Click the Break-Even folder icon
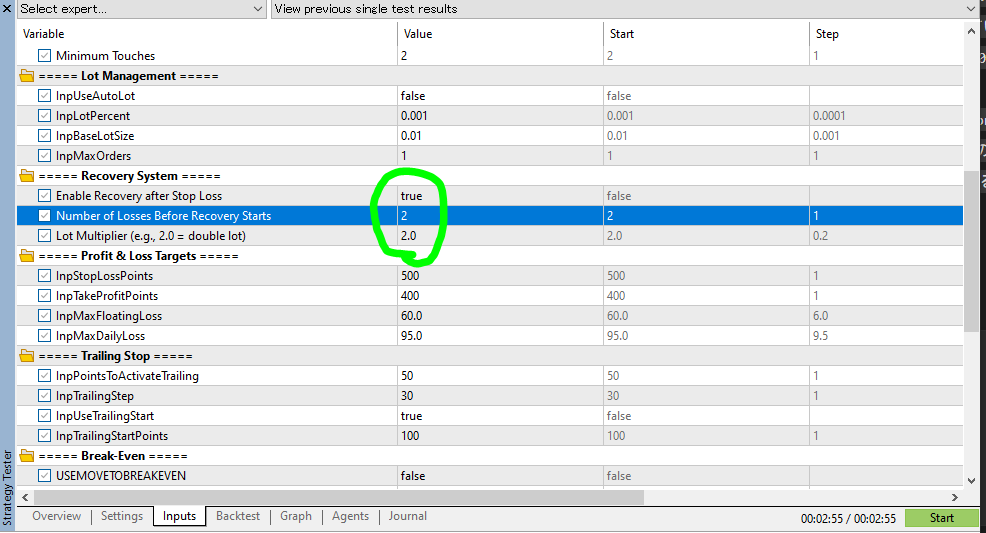Screen dimensions: 986x533 (x=26, y=456)
